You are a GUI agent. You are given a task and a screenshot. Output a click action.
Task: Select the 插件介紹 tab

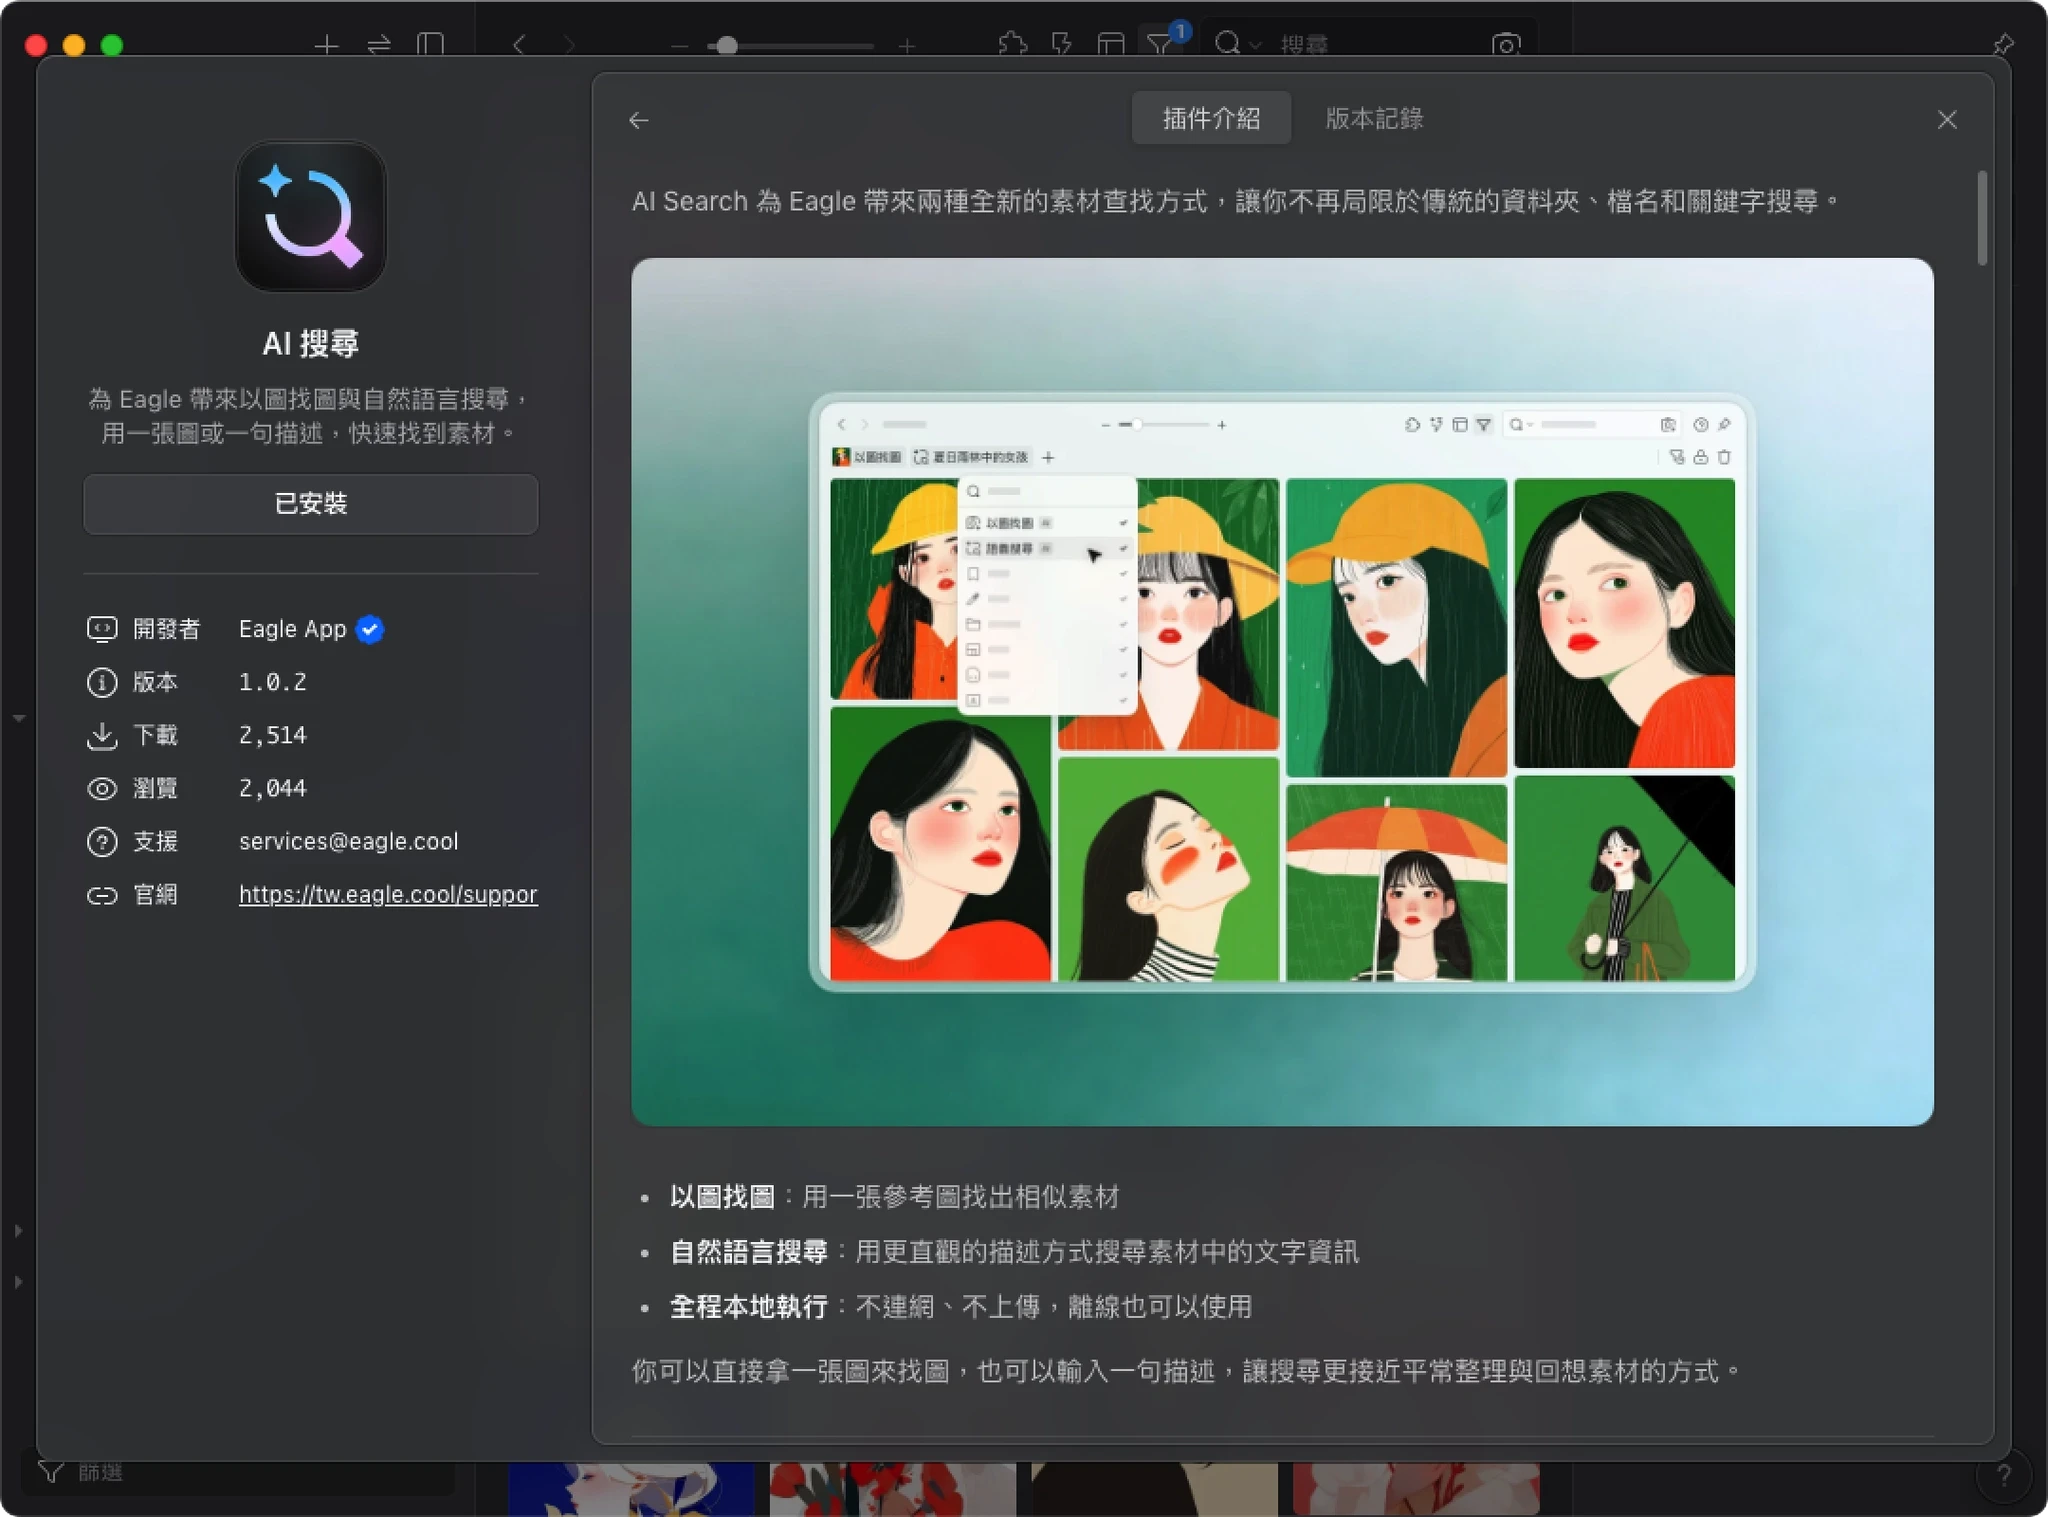pos(1210,118)
